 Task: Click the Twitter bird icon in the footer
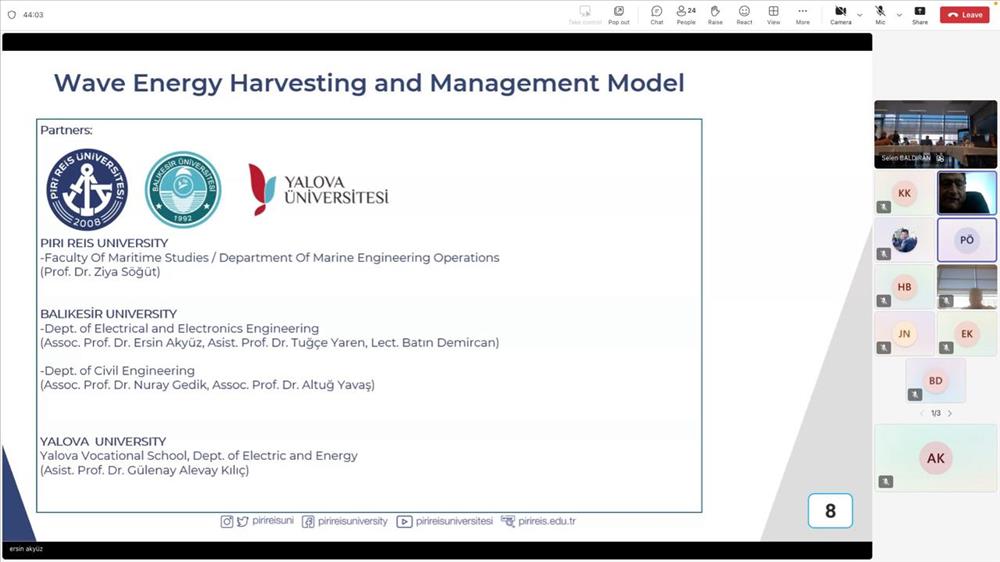(242, 522)
